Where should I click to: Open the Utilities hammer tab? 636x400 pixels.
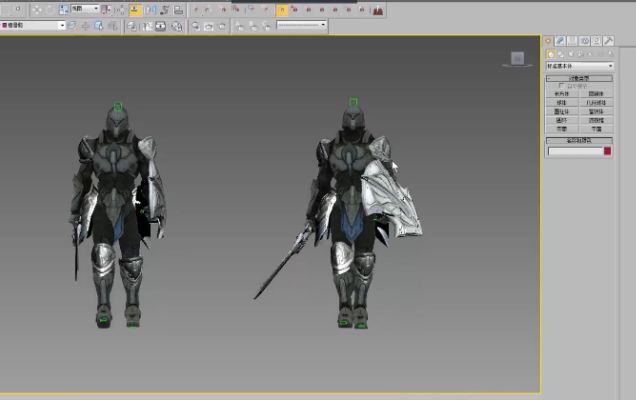[608, 41]
